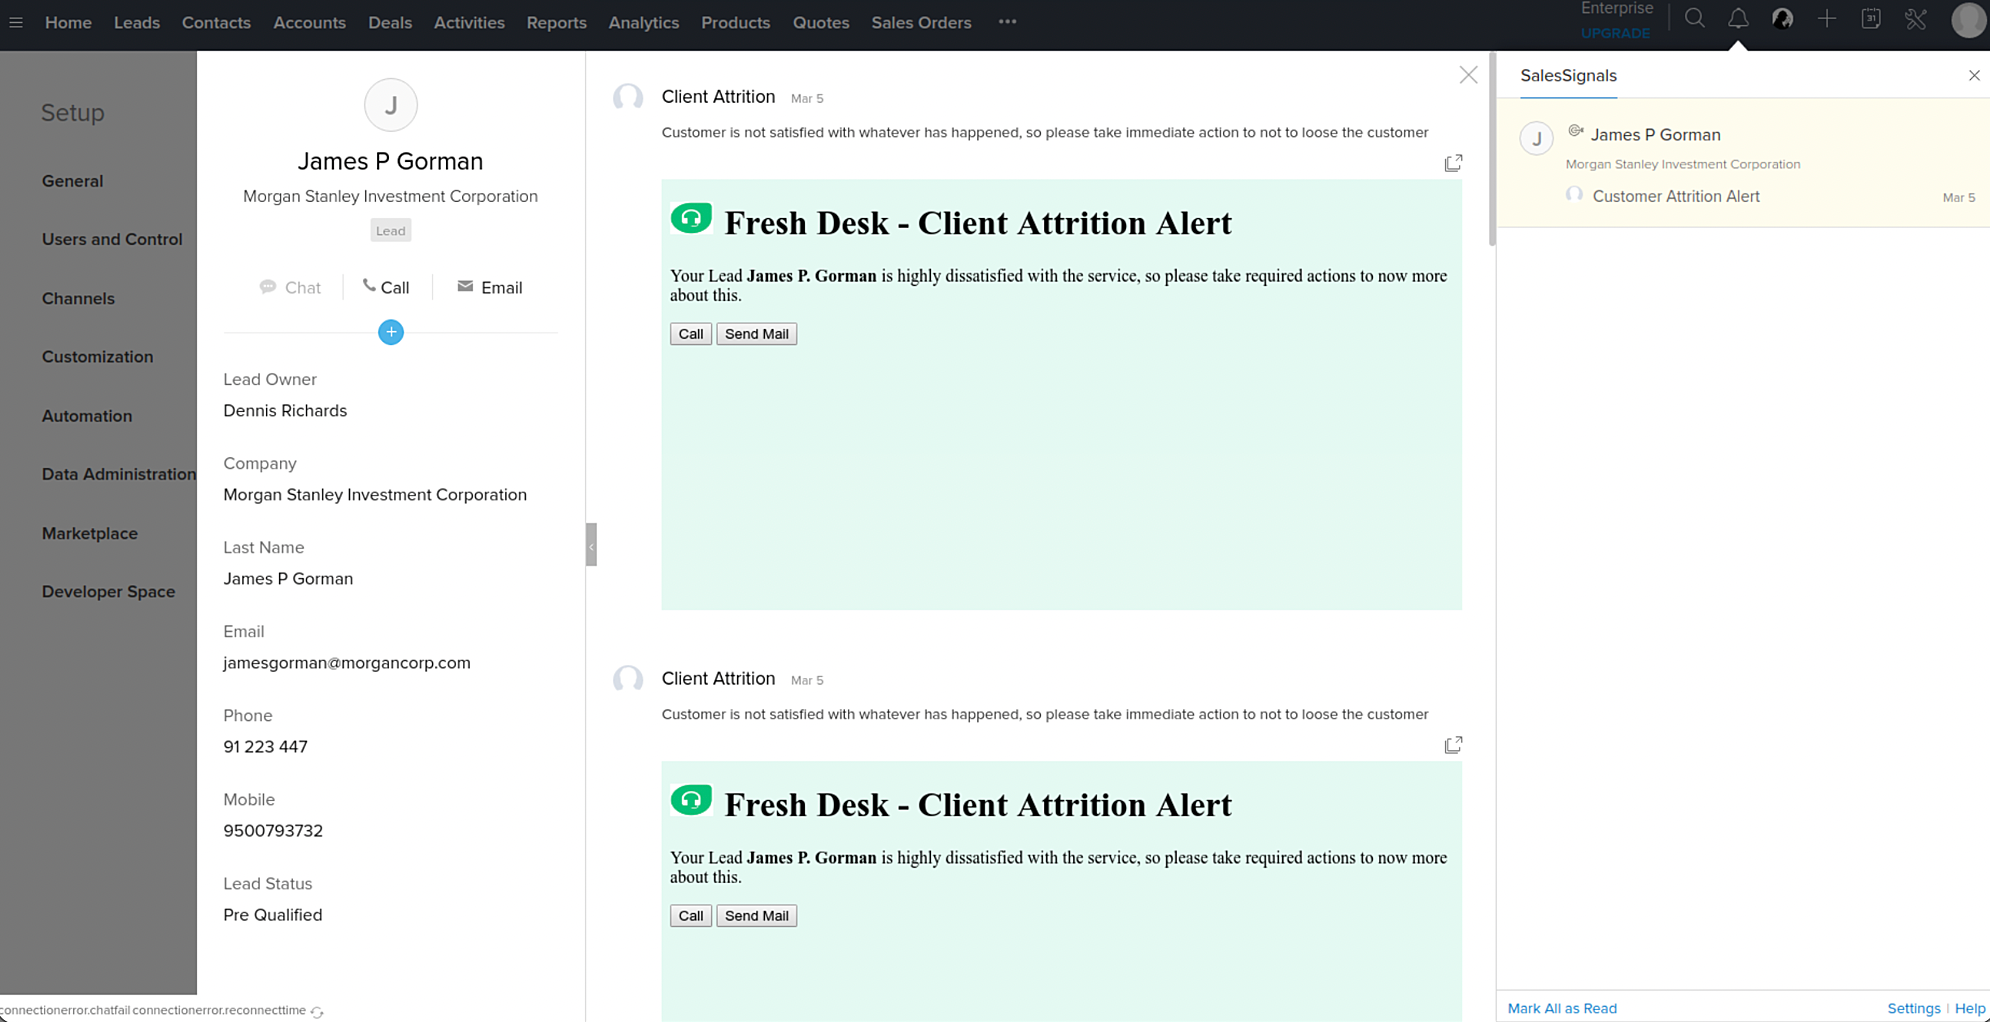Click the hamburger menu icon
The image size is (1990, 1022).
16,22
